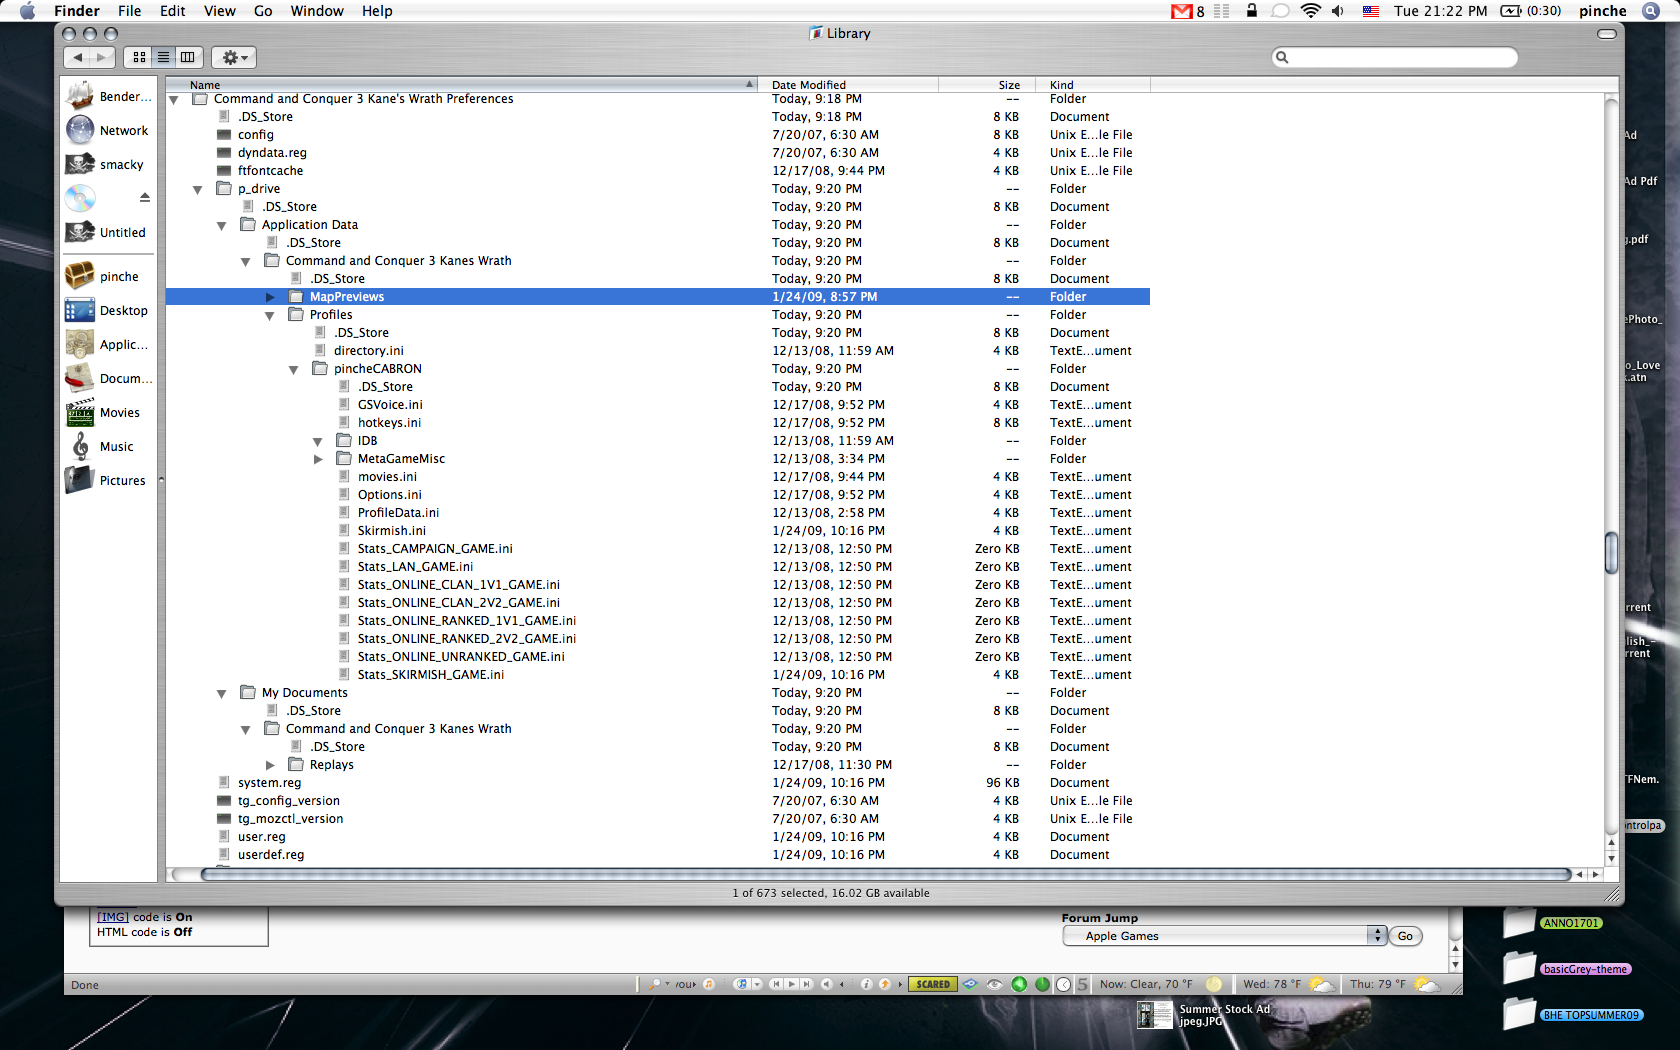Go back with the Finder back arrow
The width and height of the screenshot is (1680, 1050).
(77, 57)
